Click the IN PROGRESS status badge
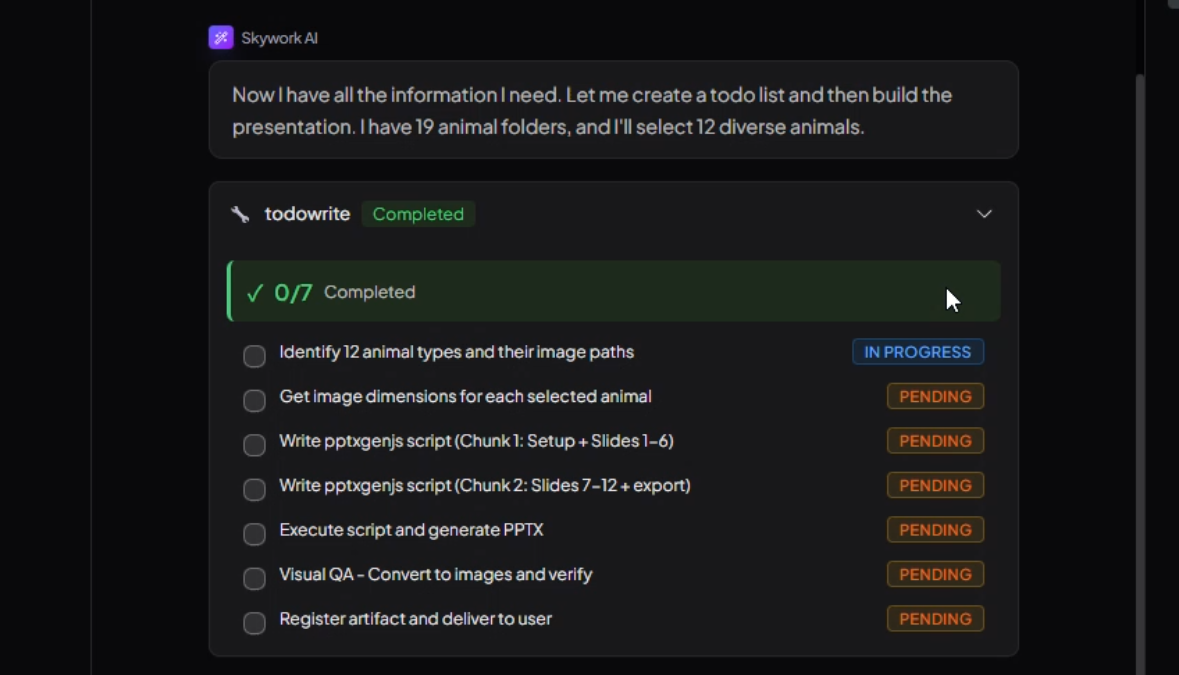 point(918,352)
